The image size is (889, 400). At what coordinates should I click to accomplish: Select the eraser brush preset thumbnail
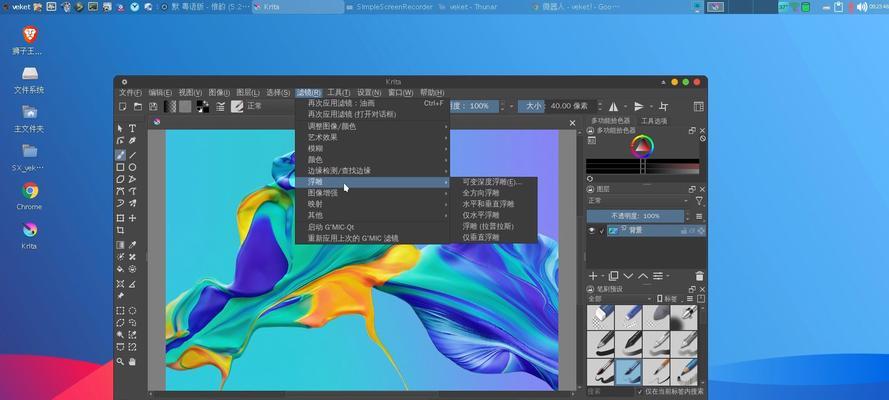[600, 317]
